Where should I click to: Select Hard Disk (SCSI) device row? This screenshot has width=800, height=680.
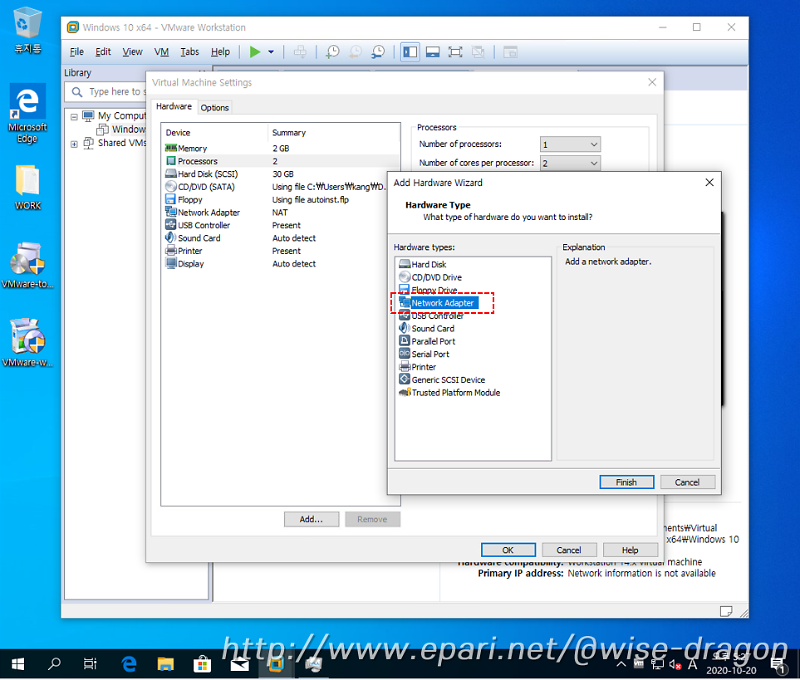tap(280, 174)
